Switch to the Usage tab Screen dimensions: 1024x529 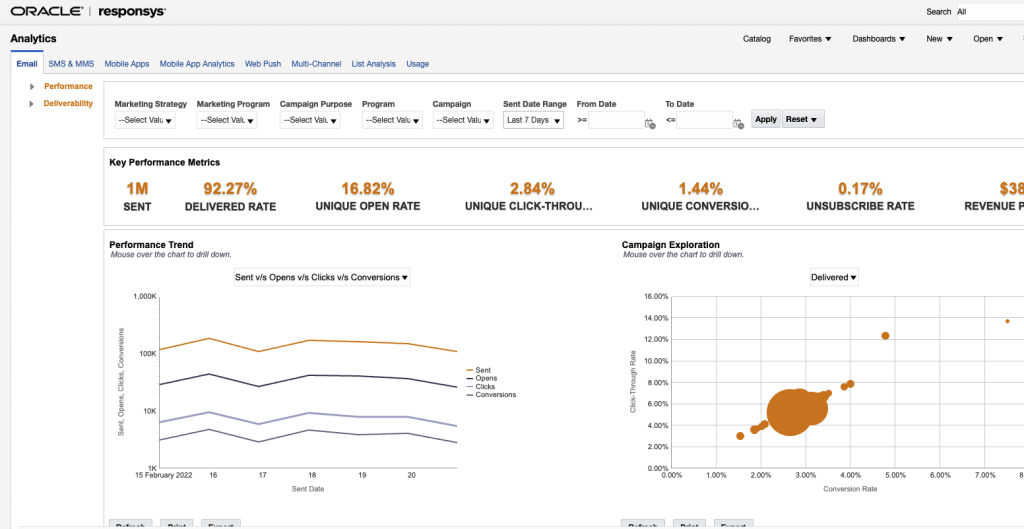click(x=417, y=64)
